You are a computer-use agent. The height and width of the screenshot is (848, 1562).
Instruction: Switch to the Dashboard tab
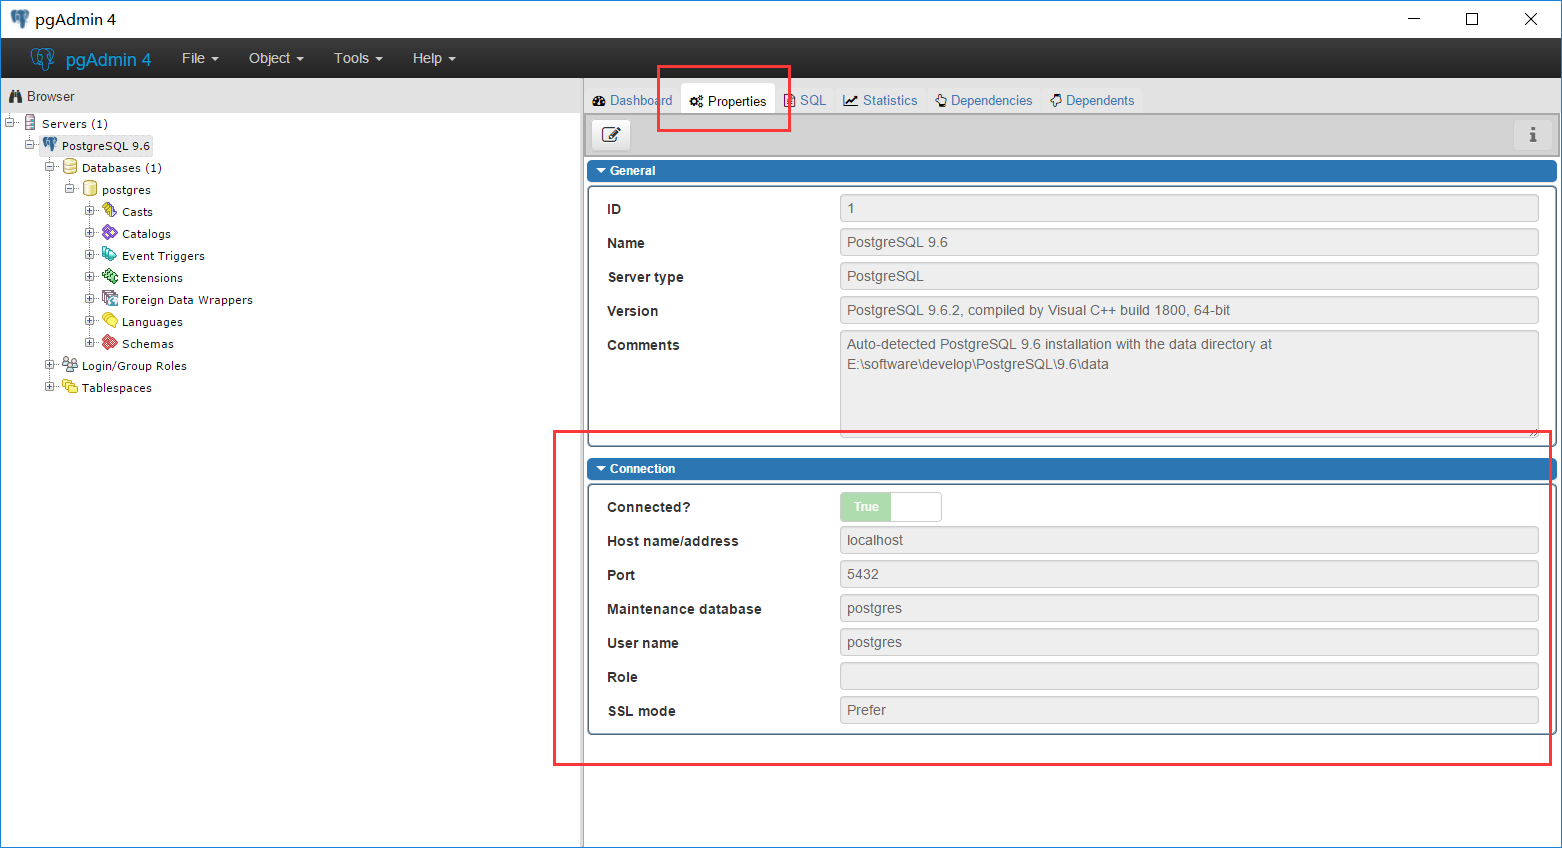point(632,100)
